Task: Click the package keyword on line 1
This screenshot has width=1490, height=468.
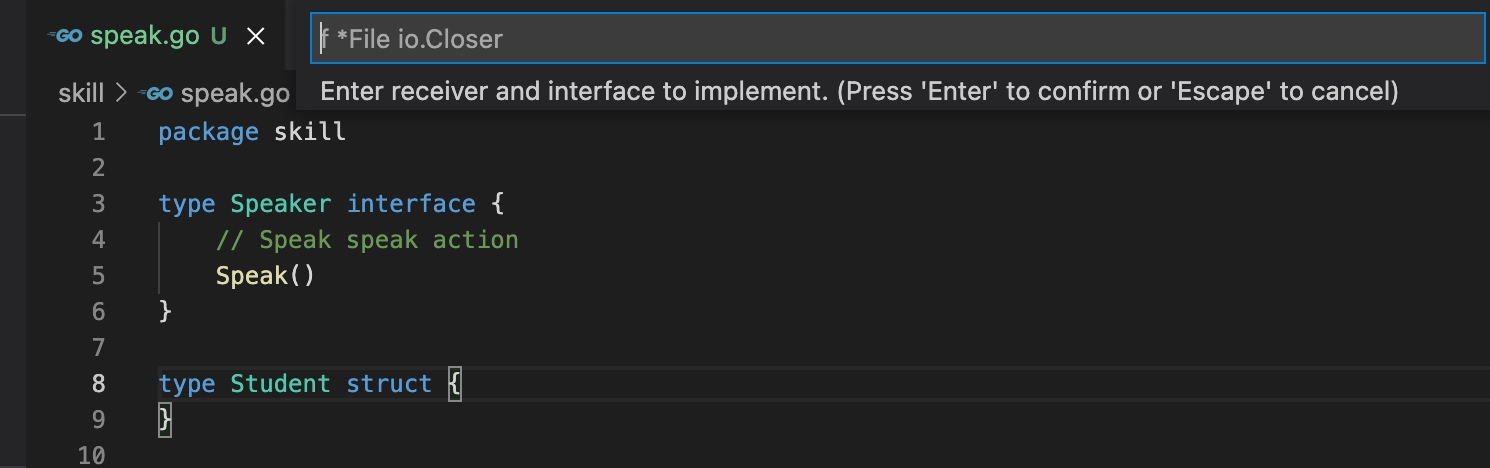Action: (x=208, y=132)
